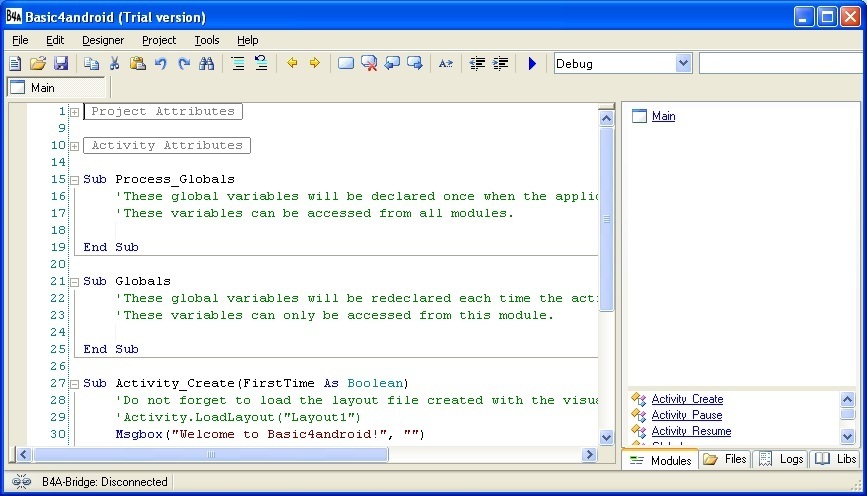Navigate forward with the right yellow arrow
The height and width of the screenshot is (496, 867).
[315, 63]
